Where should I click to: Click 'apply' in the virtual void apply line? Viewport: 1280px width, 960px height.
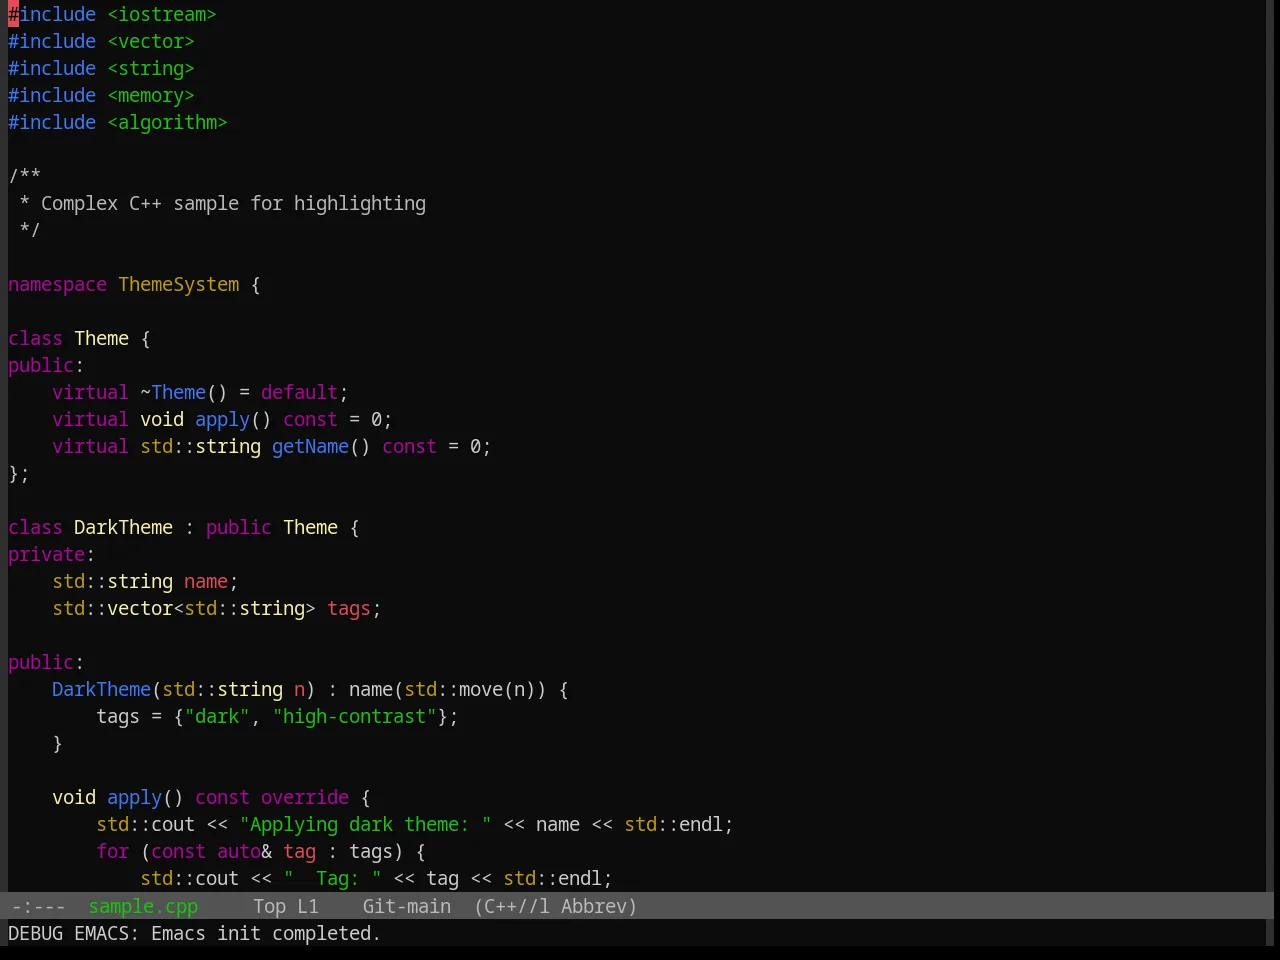[x=222, y=419]
